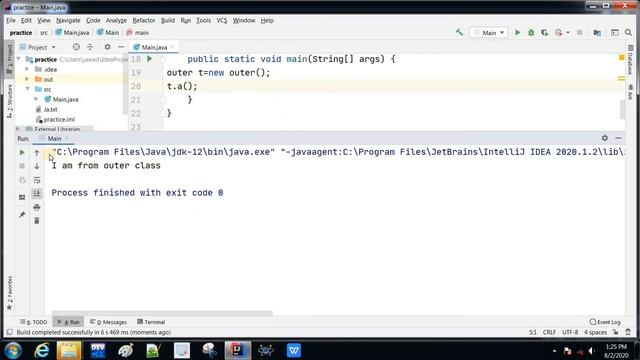The height and width of the screenshot is (360, 640).
Task: Open the VCS menu
Action: point(222,20)
